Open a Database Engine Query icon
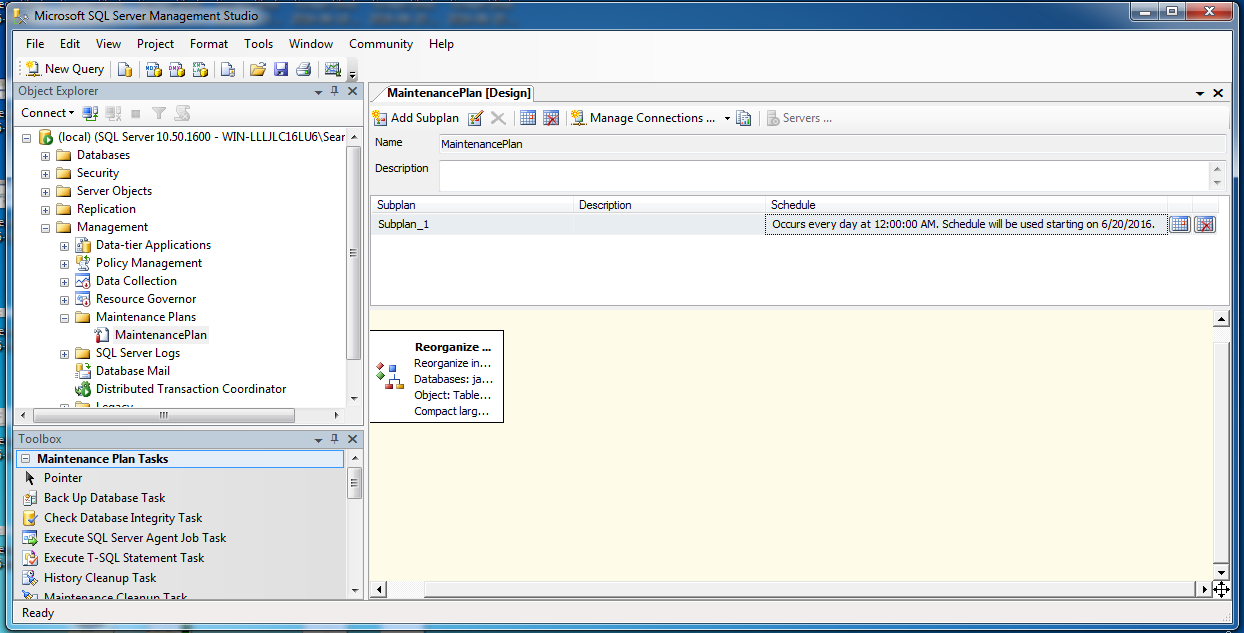Image resolution: width=1244 pixels, height=633 pixels. click(125, 69)
